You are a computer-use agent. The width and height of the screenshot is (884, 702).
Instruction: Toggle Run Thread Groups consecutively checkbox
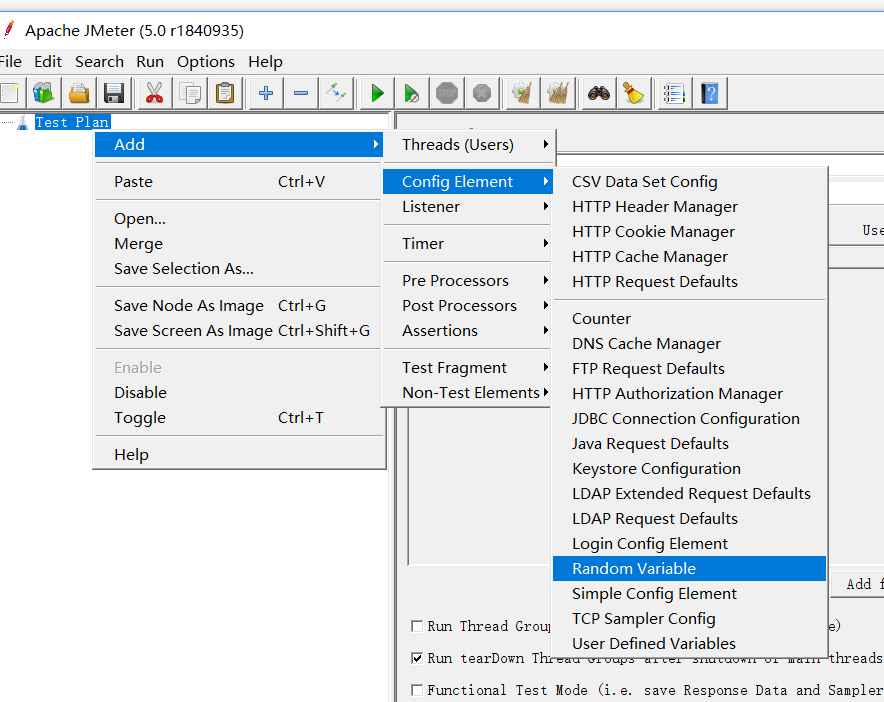pyautogui.click(x=417, y=626)
